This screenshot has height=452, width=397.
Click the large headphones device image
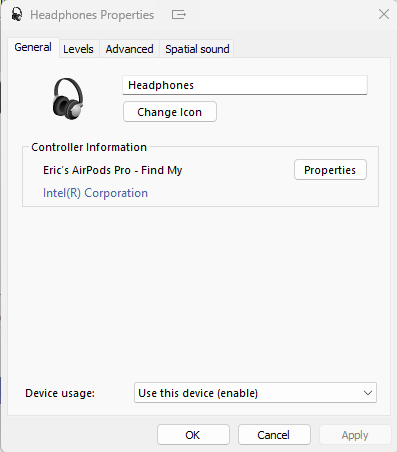(x=68, y=99)
